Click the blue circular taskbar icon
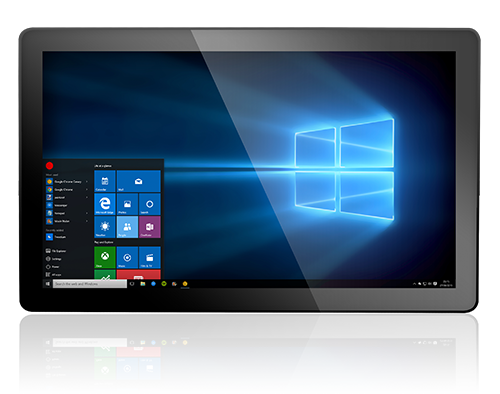The width and height of the screenshot is (500, 394). (x=153, y=284)
